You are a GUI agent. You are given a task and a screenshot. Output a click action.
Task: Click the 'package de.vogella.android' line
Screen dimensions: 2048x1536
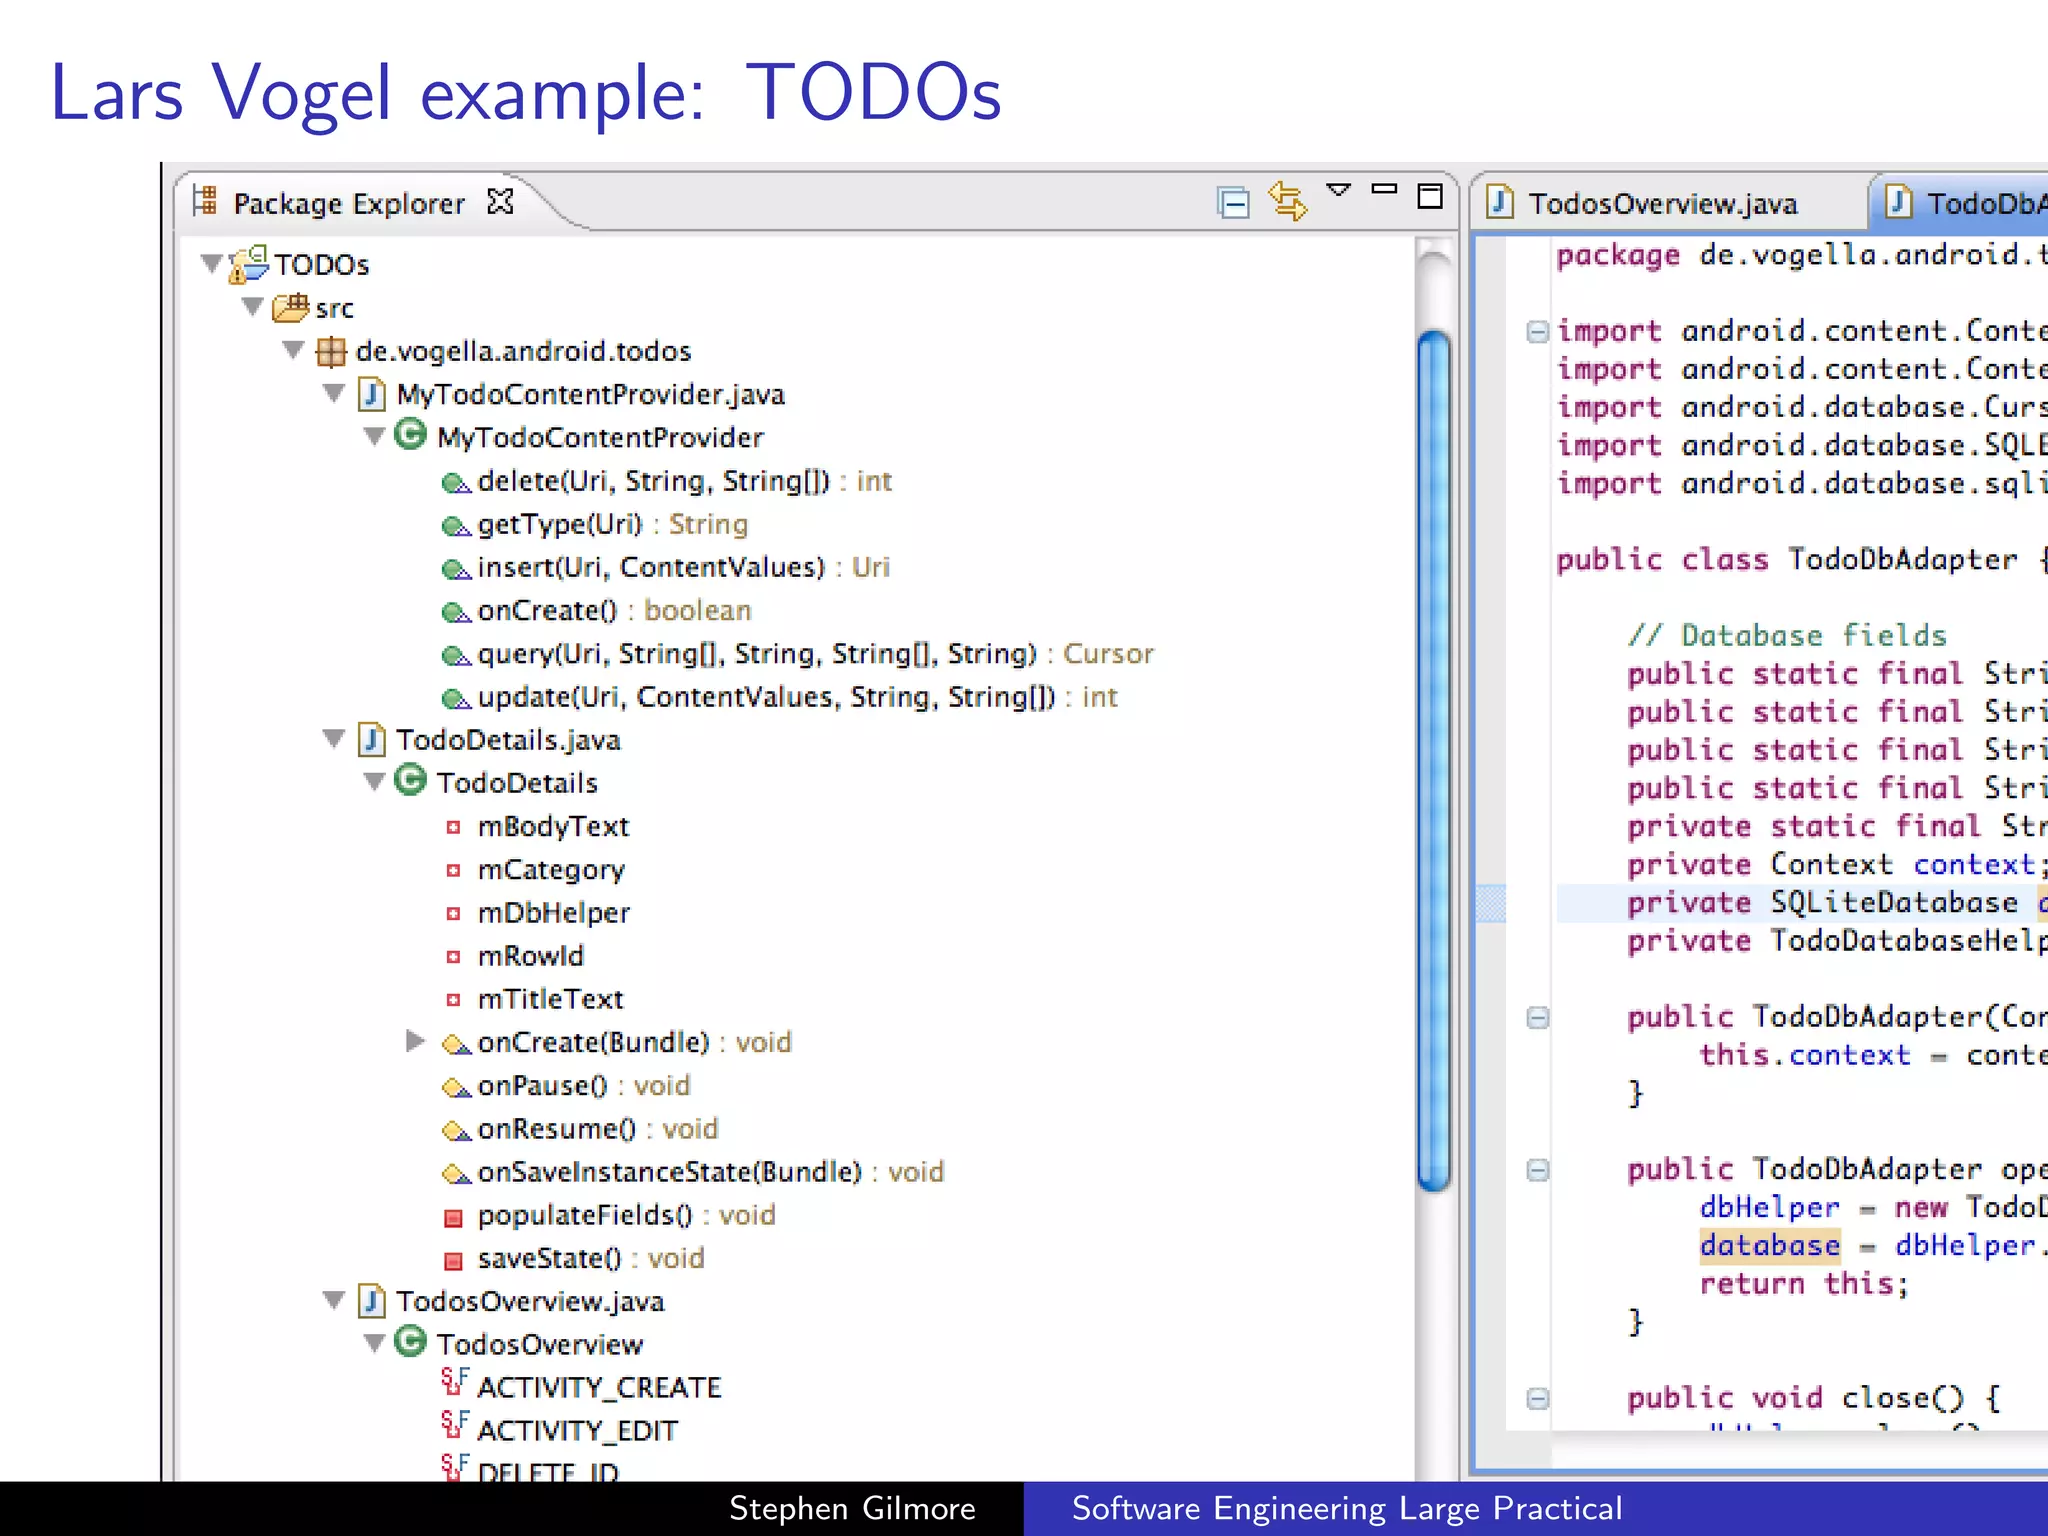[1802, 255]
